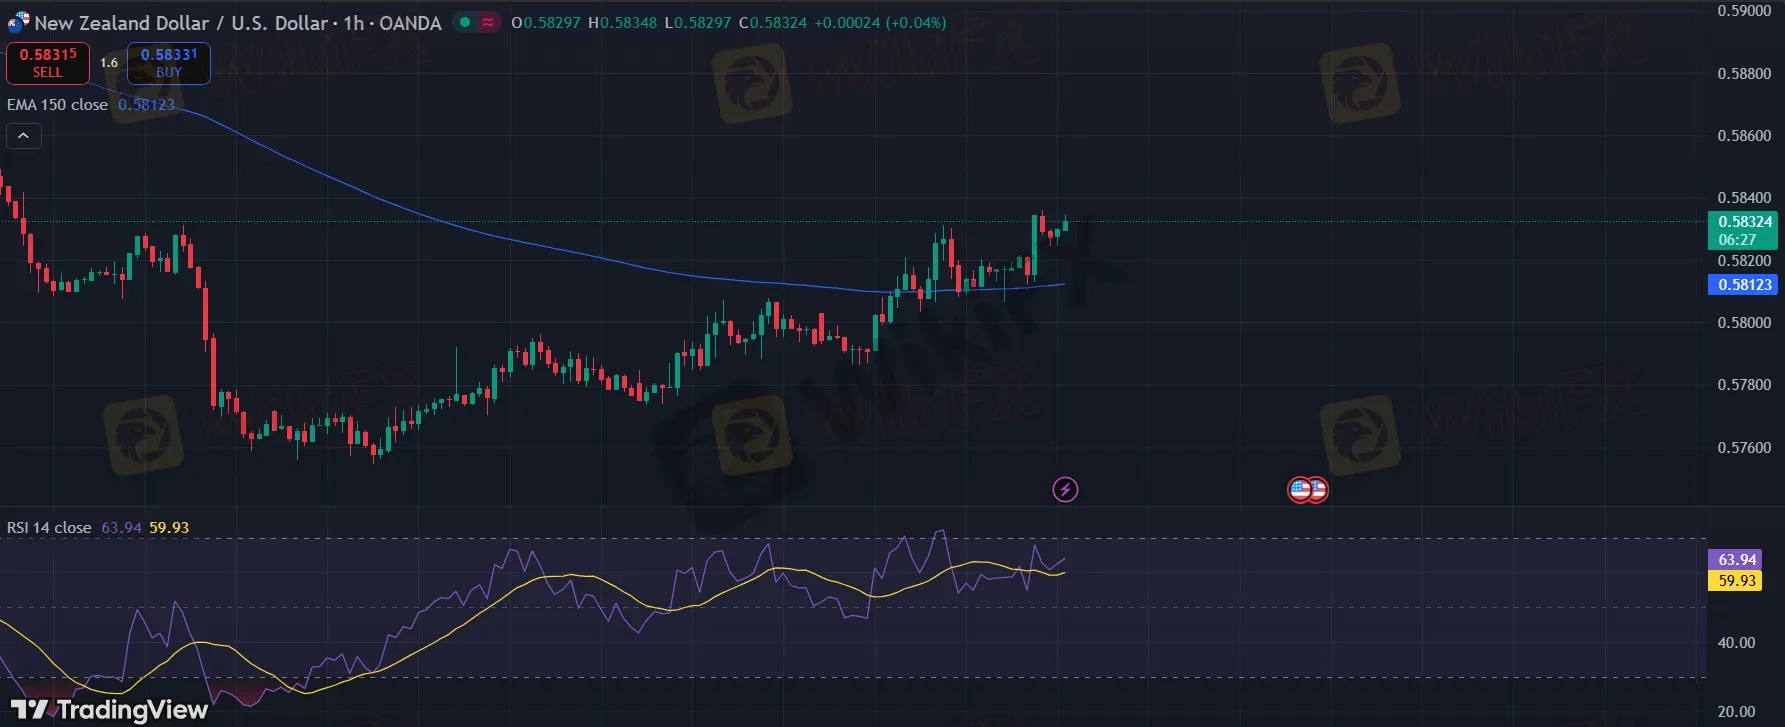Click the 0.58331 BUY button
Screen dimensions: 1785x727
pyautogui.click(x=169, y=63)
